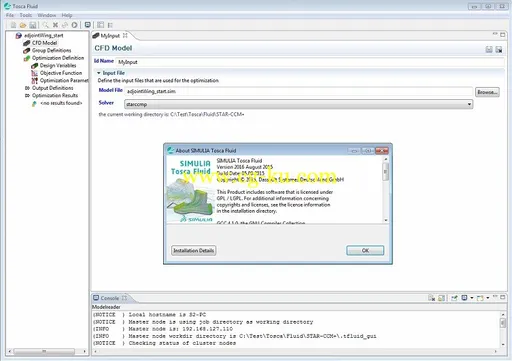The image size is (512, 361).
Task: Open the Help menu
Action: (67, 15)
